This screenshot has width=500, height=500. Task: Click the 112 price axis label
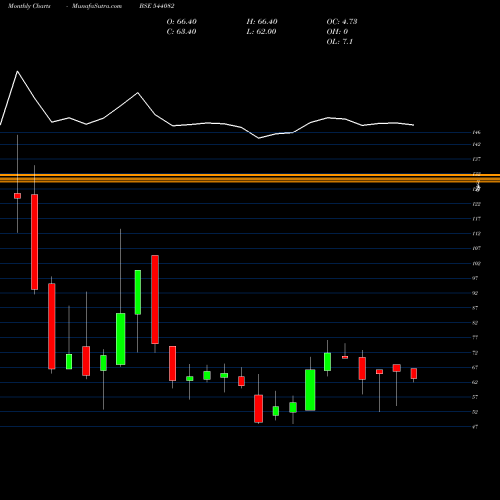click(476, 233)
